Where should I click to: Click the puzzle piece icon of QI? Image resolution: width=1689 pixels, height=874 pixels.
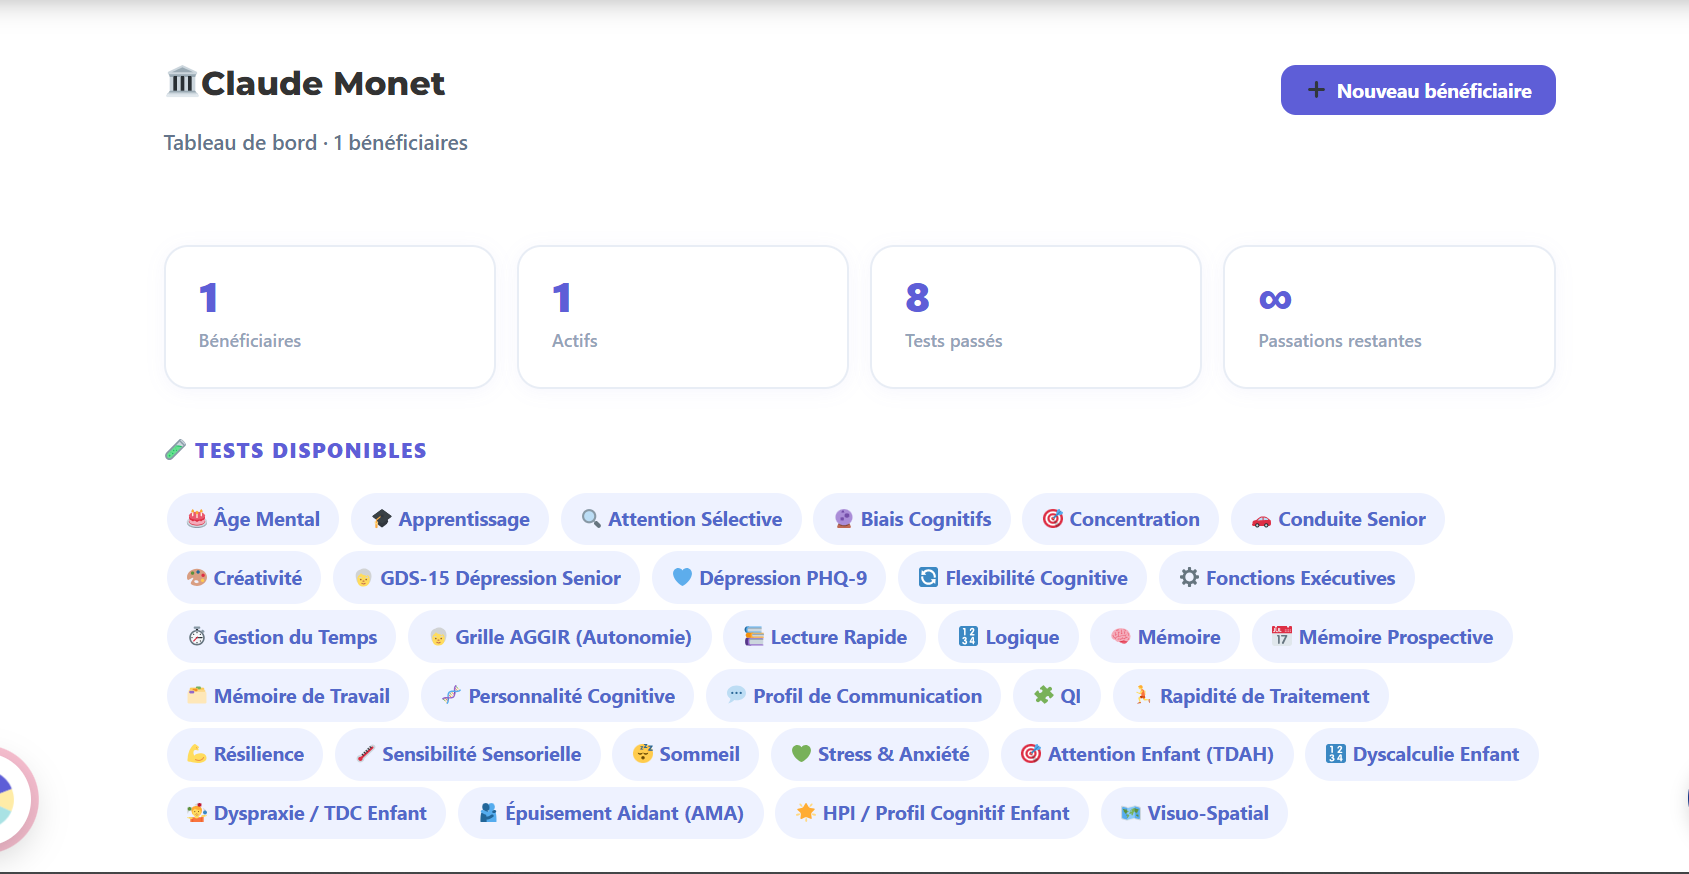(1043, 695)
